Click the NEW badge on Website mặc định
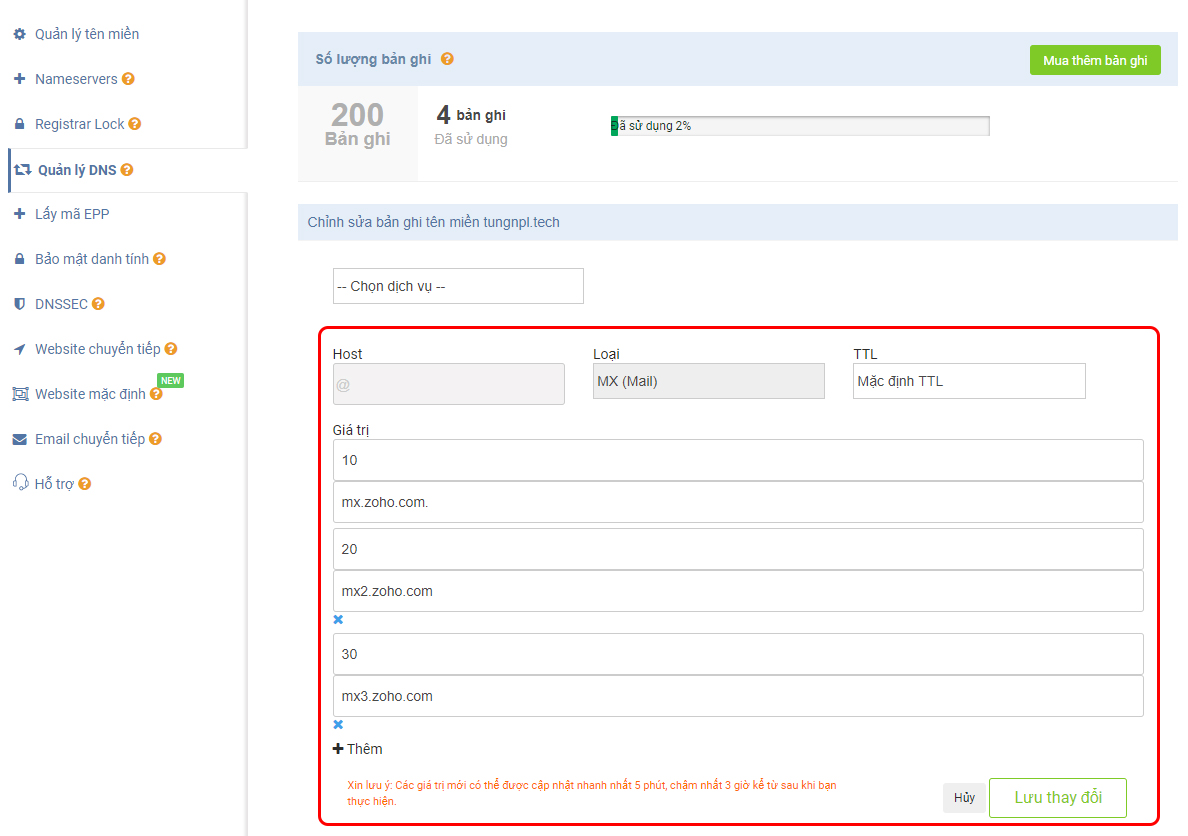Image resolution: width=1188 pixels, height=836 pixels. click(170, 380)
